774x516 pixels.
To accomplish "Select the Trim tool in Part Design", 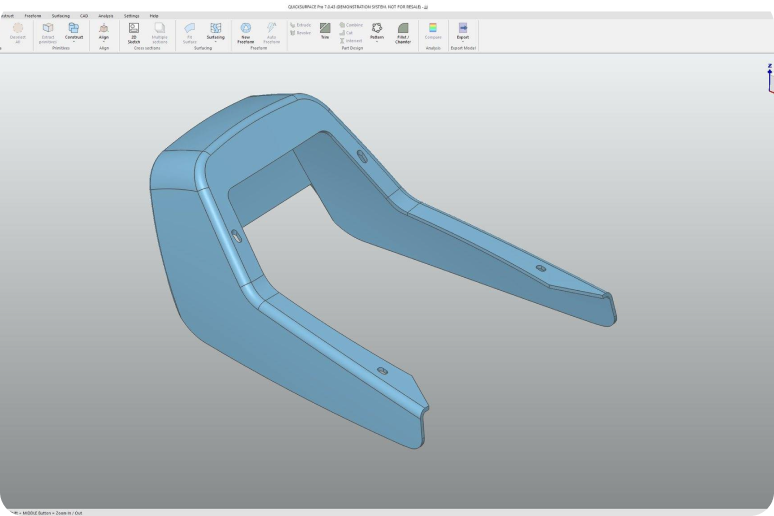I will click(x=325, y=30).
